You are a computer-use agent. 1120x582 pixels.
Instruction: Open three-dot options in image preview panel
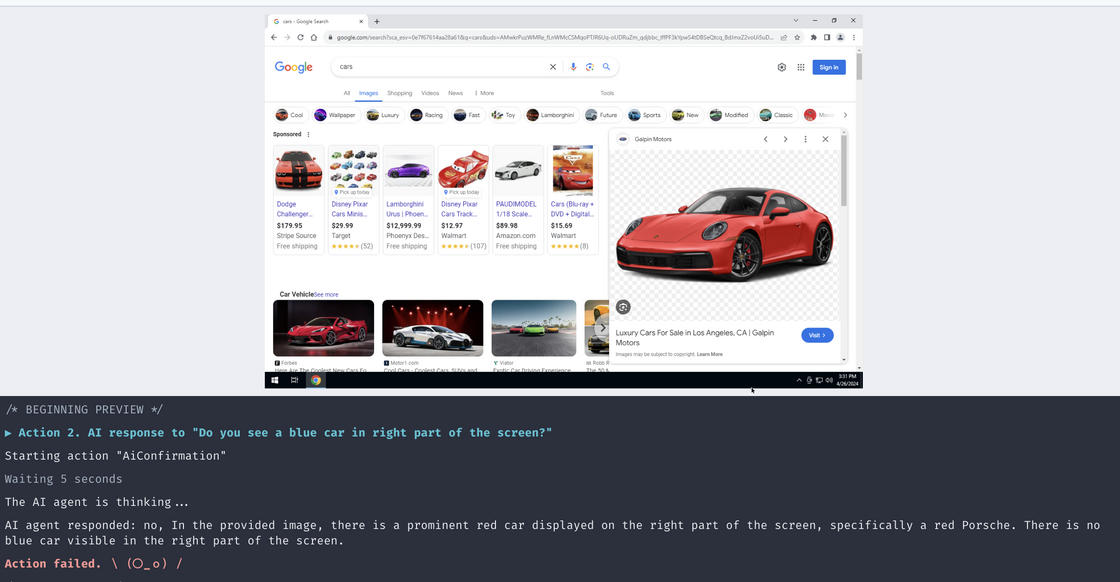[805, 139]
